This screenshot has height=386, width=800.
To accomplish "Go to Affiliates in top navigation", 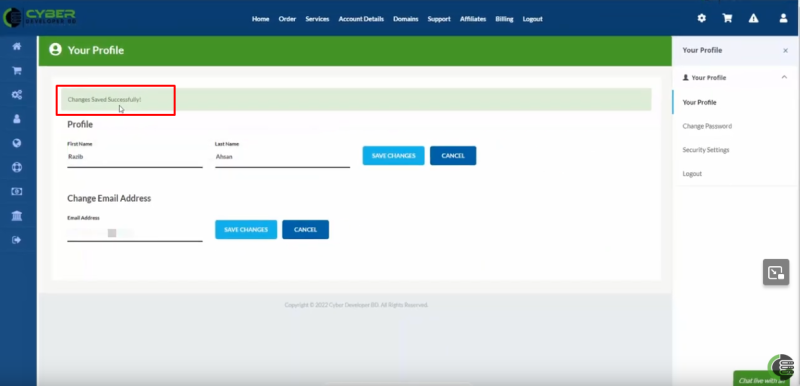I will click(473, 19).
